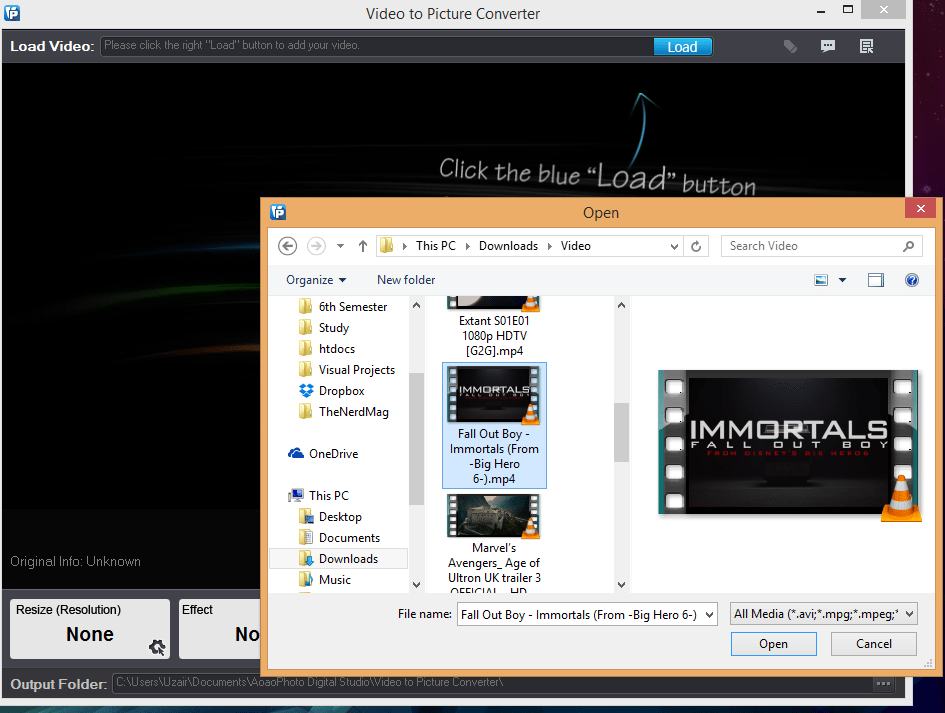Open the file dialog Help icon
This screenshot has width=945, height=713.
(x=911, y=280)
